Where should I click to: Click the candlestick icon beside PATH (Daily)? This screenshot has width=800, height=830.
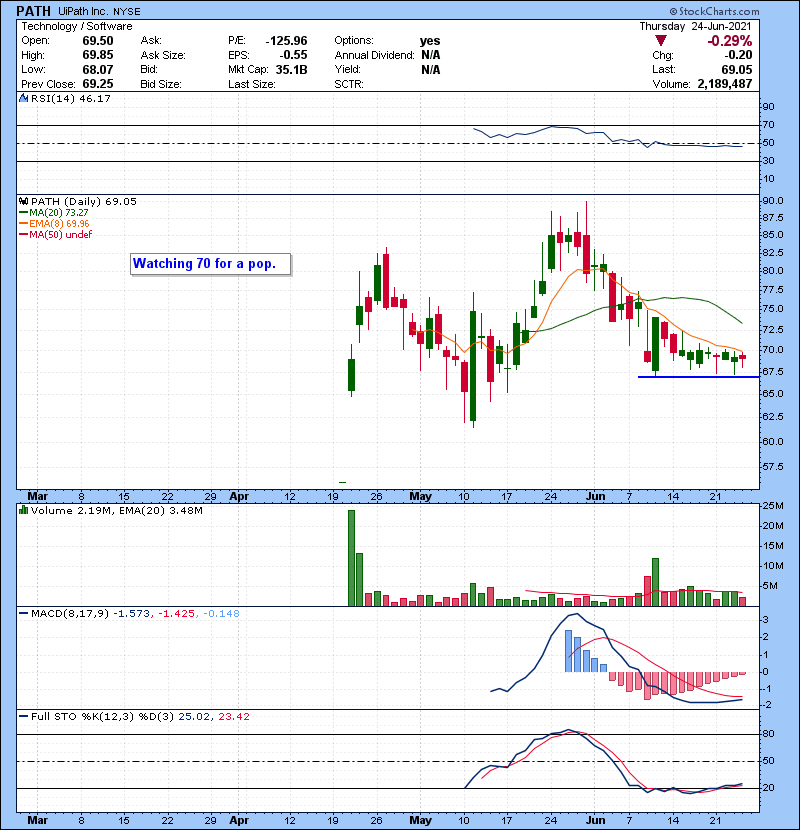[x=23, y=202]
